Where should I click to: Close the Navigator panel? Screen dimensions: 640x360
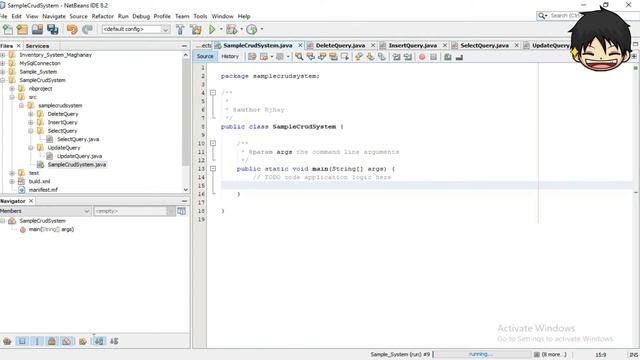(x=31, y=201)
